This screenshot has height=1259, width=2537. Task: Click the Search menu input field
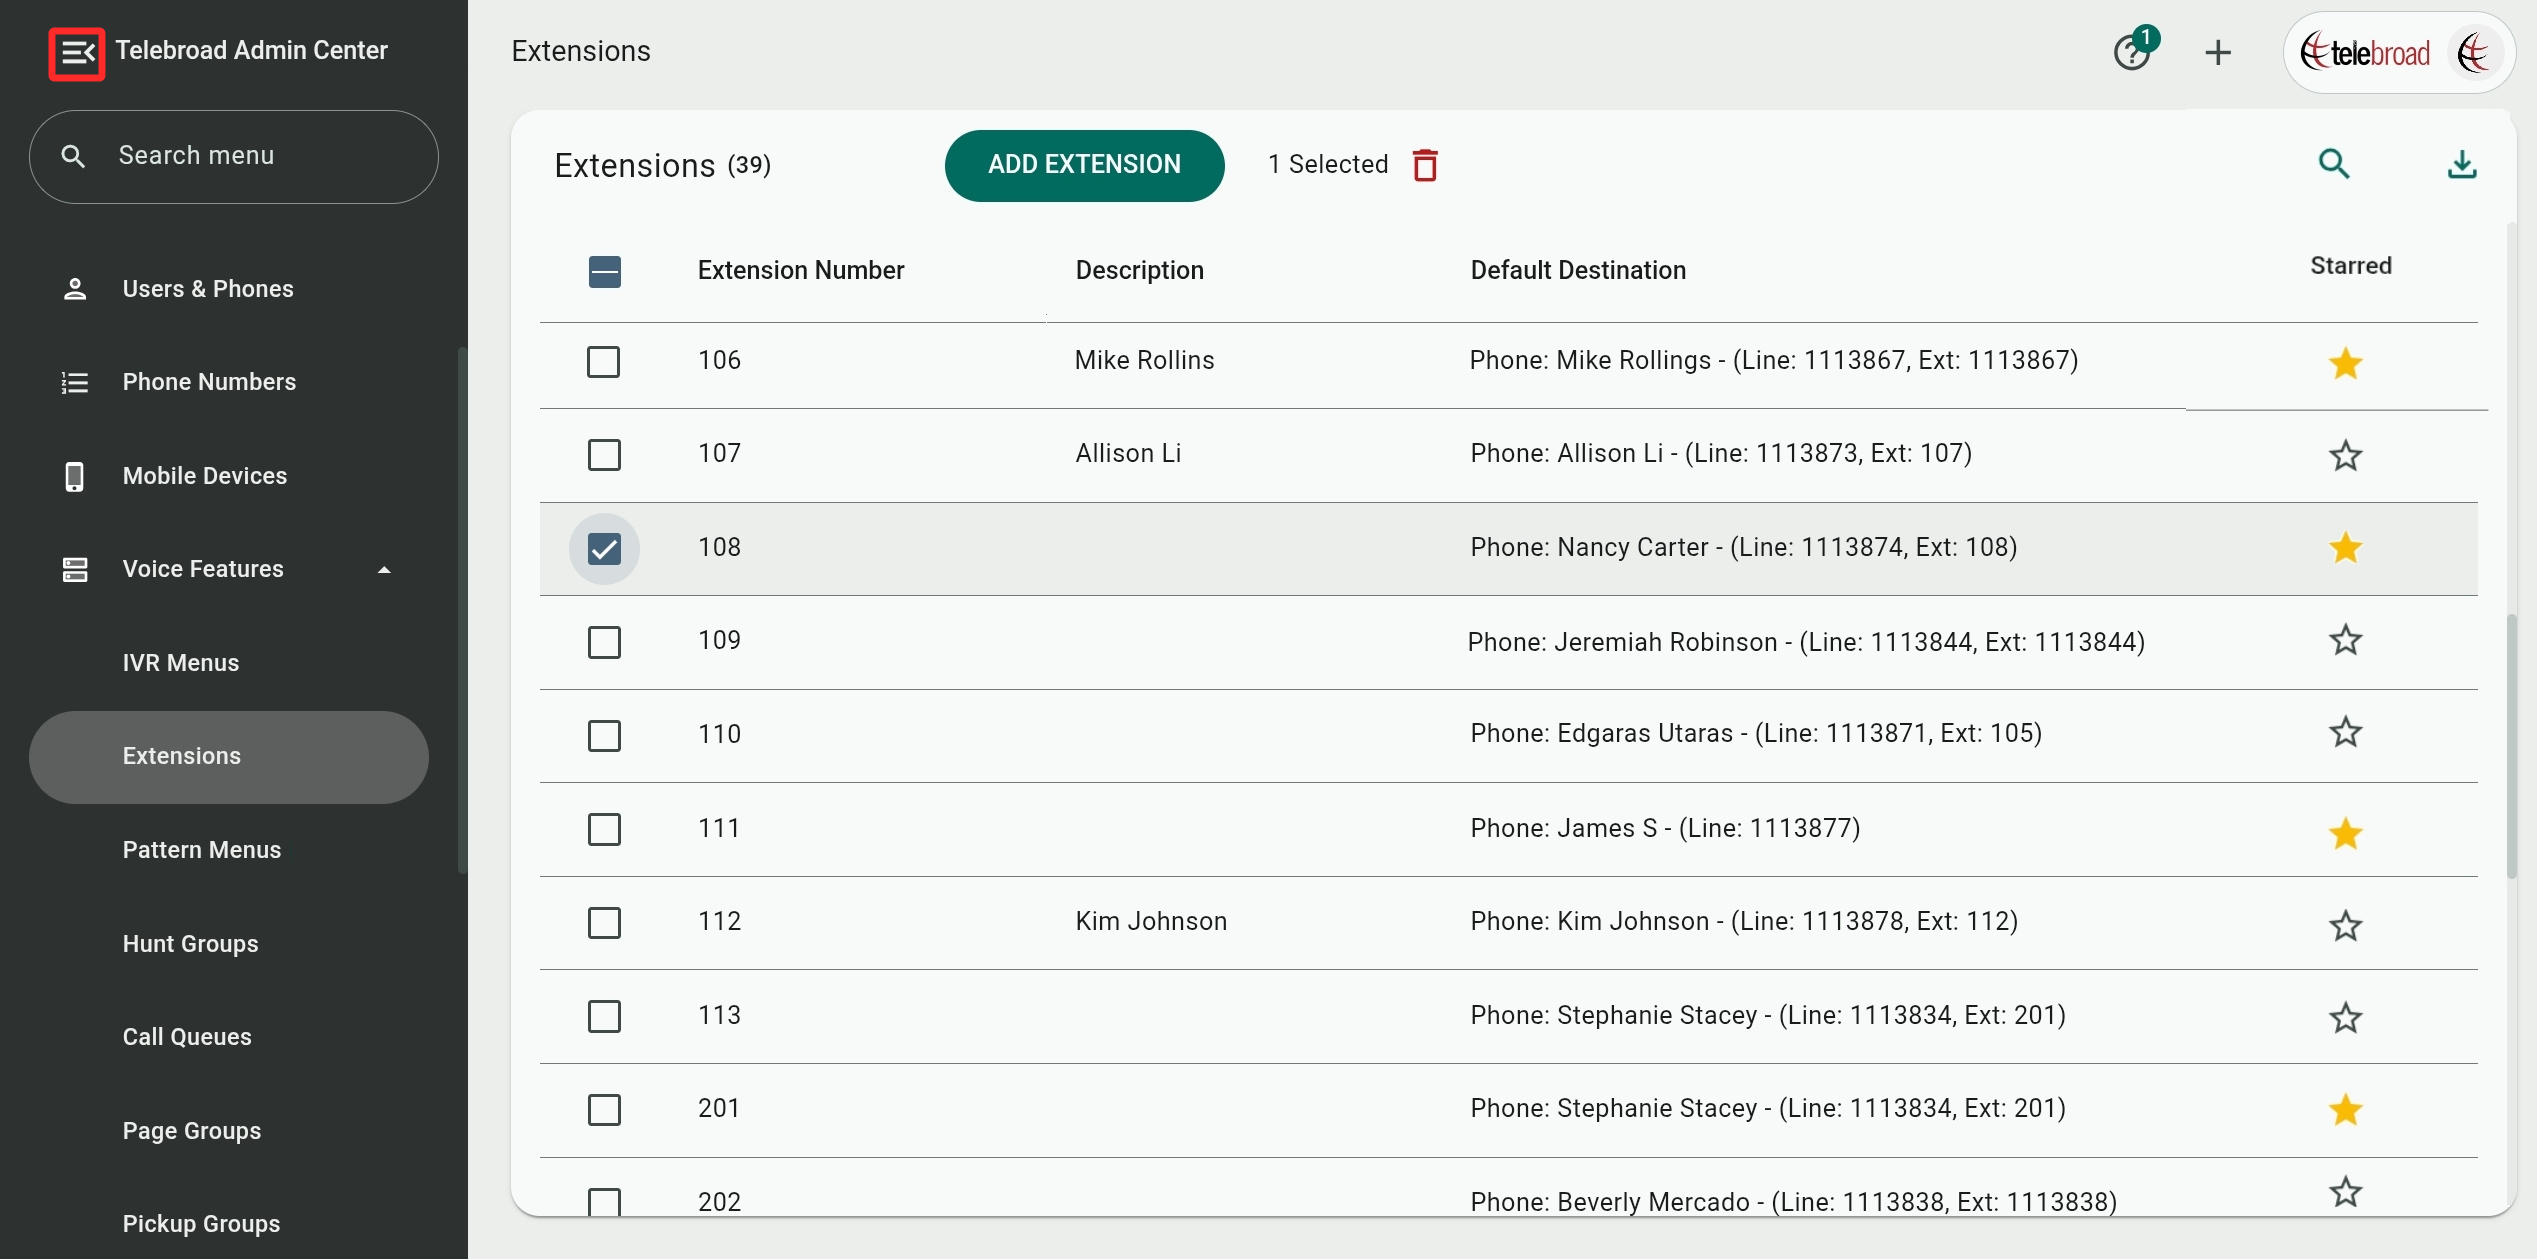234,156
